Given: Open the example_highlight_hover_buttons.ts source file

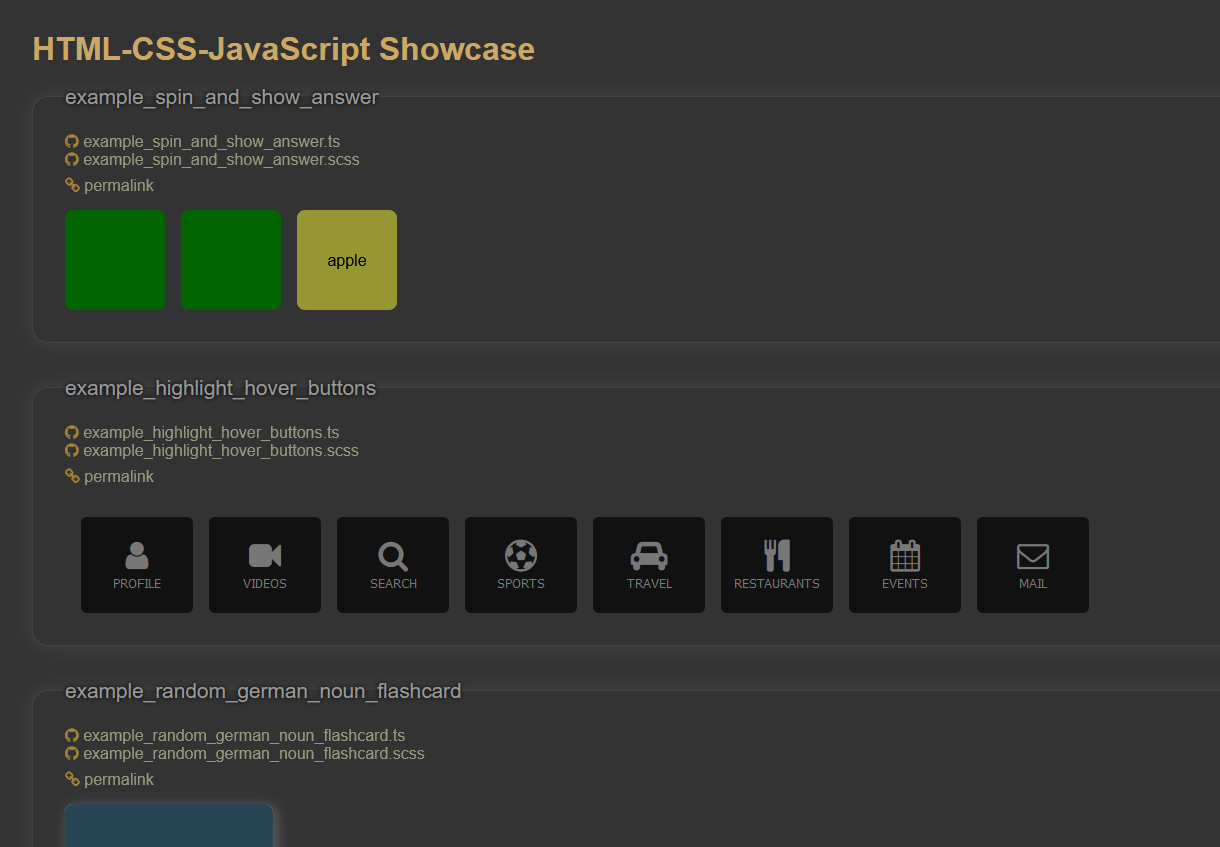Looking at the screenshot, I should 212,432.
